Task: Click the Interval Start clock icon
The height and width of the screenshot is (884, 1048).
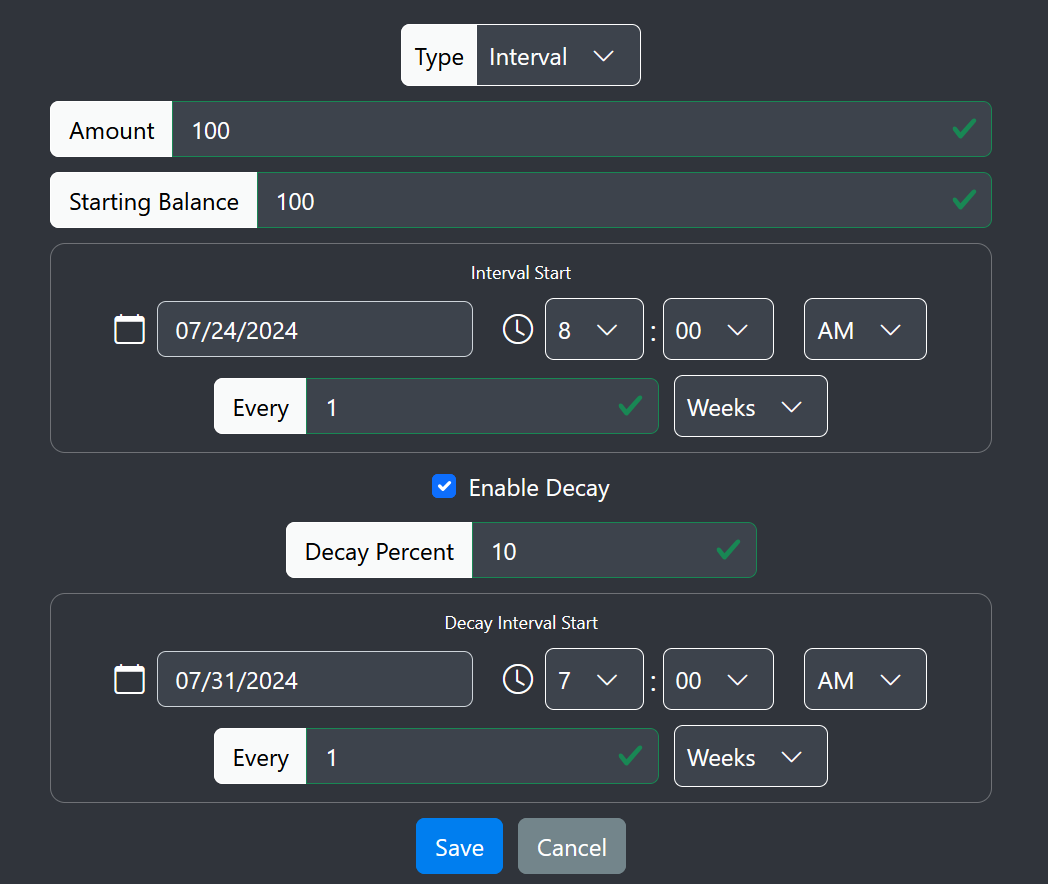Action: point(517,328)
